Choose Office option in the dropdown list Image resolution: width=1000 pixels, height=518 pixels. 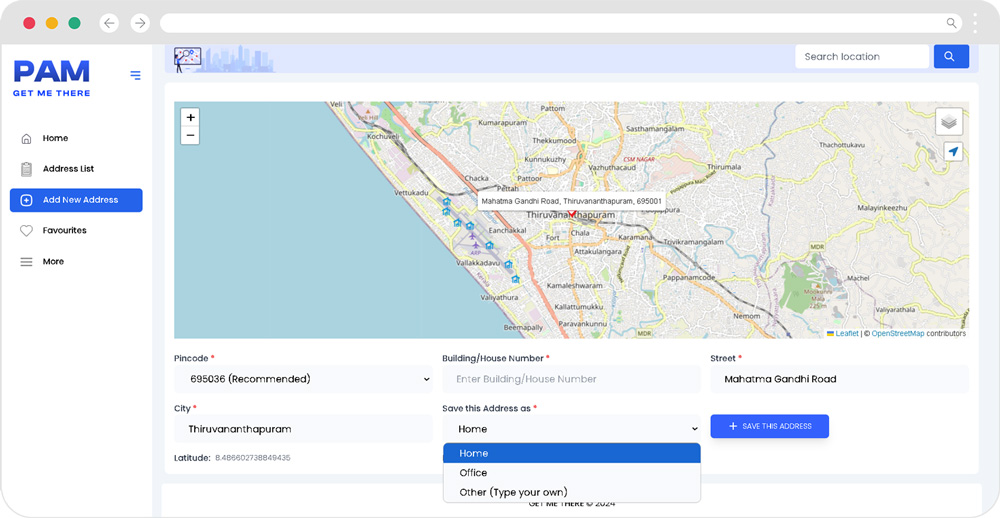(x=571, y=473)
